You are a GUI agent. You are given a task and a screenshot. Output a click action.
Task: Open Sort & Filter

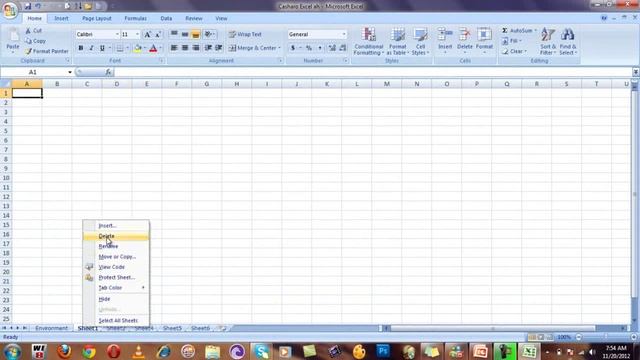click(548, 41)
